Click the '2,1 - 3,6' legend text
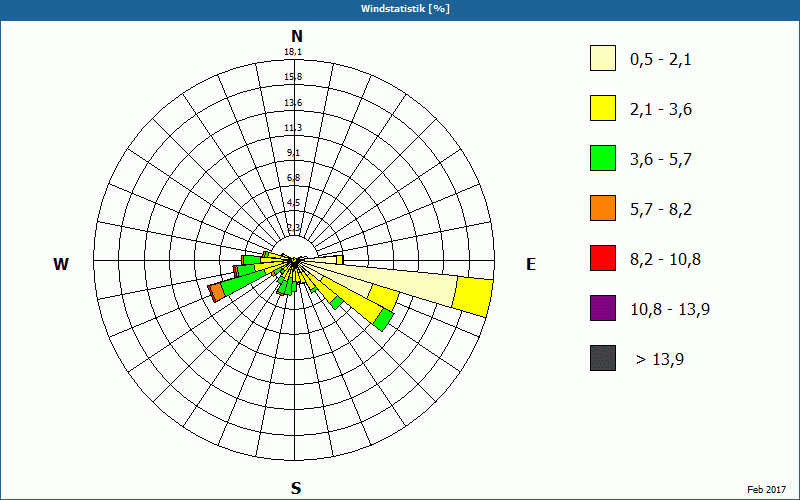The image size is (800, 500). tap(661, 110)
